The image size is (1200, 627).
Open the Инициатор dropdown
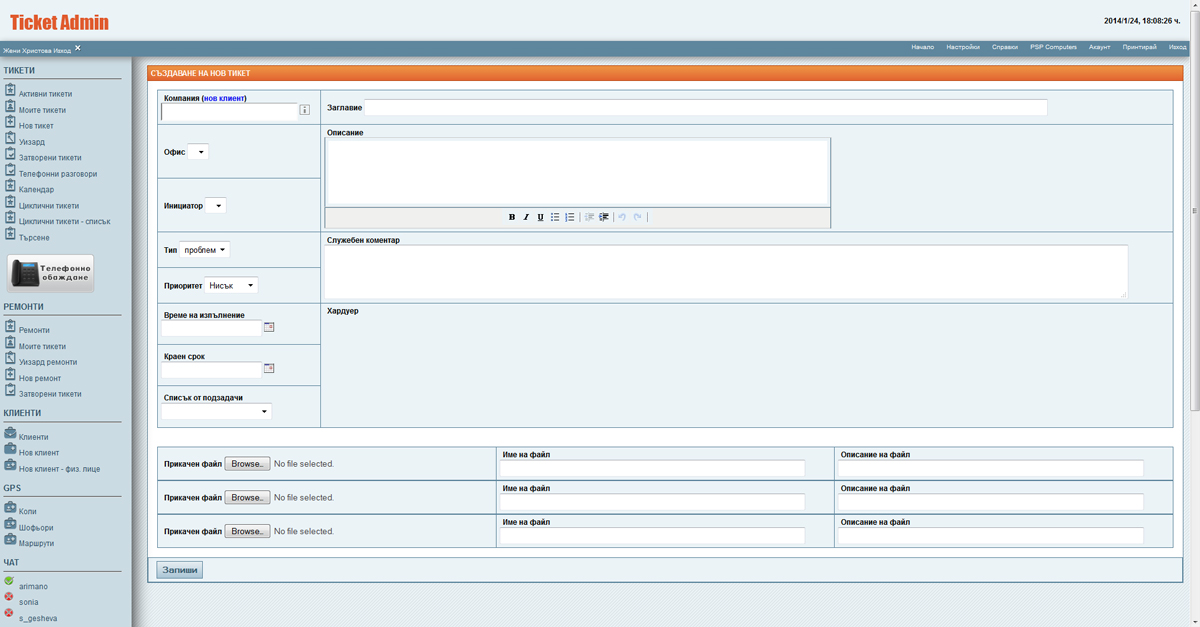click(x=215, y=206)
